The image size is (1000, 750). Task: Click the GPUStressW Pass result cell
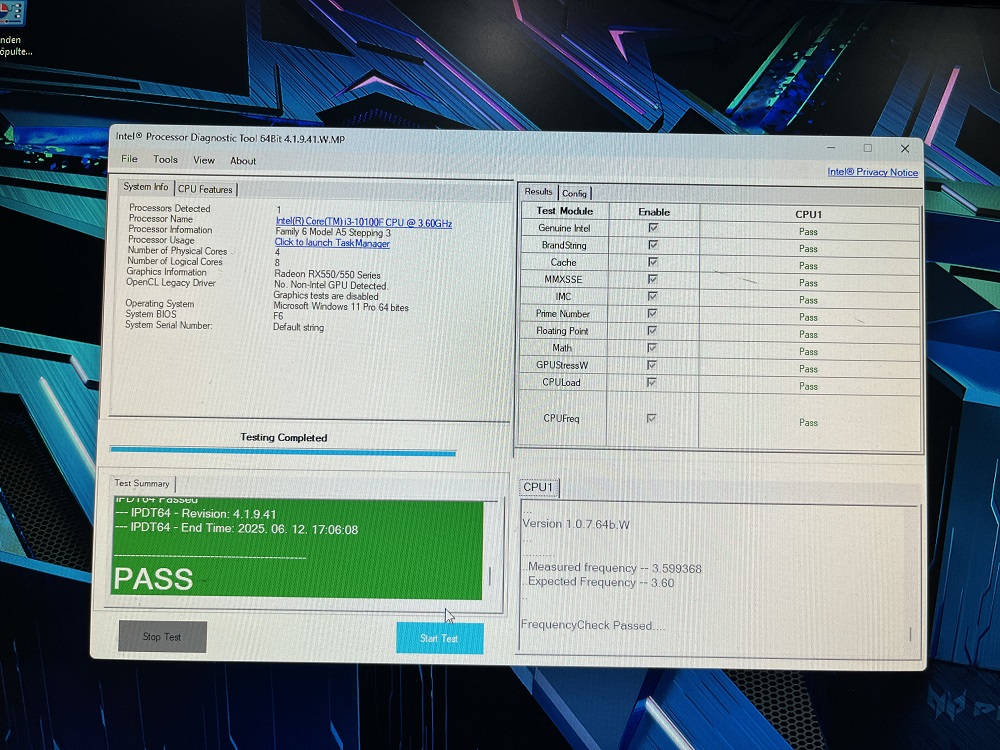808,369
